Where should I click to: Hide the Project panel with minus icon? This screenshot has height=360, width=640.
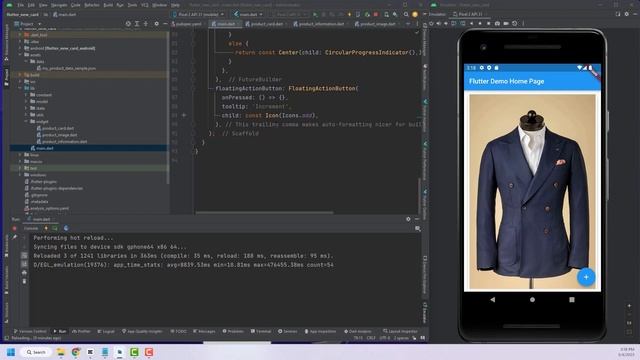tap(165, 24)
